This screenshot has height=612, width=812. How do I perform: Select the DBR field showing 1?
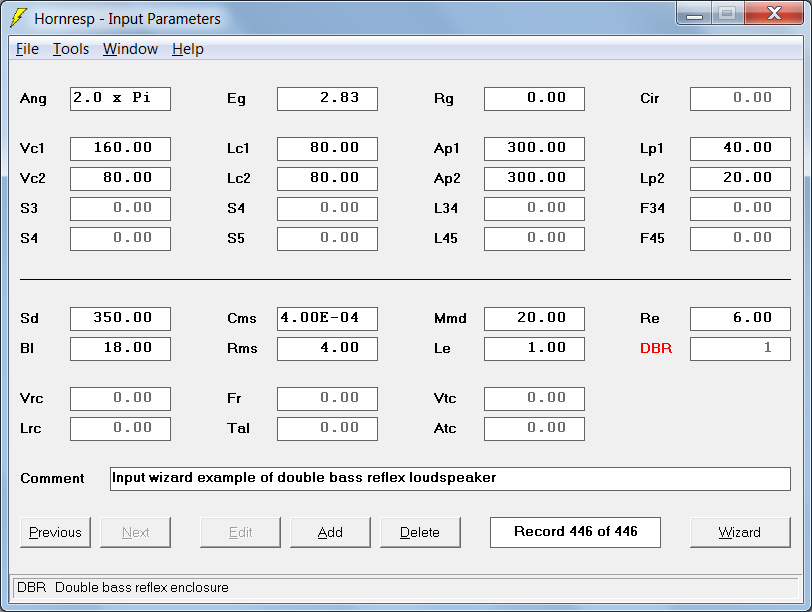coord(740,348)
